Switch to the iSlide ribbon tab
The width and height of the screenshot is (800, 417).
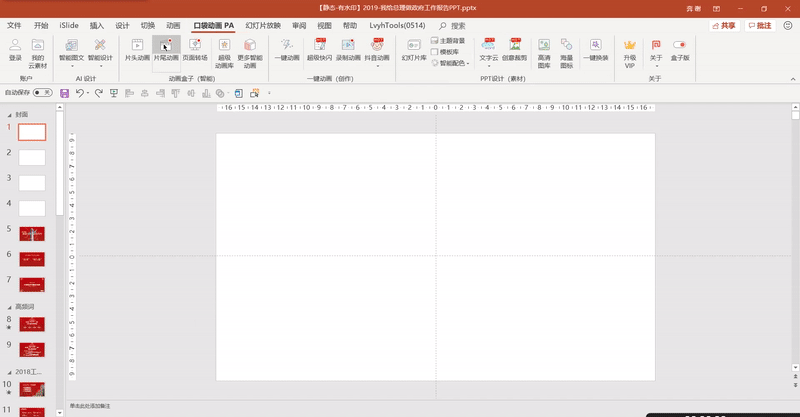(69, 25)
